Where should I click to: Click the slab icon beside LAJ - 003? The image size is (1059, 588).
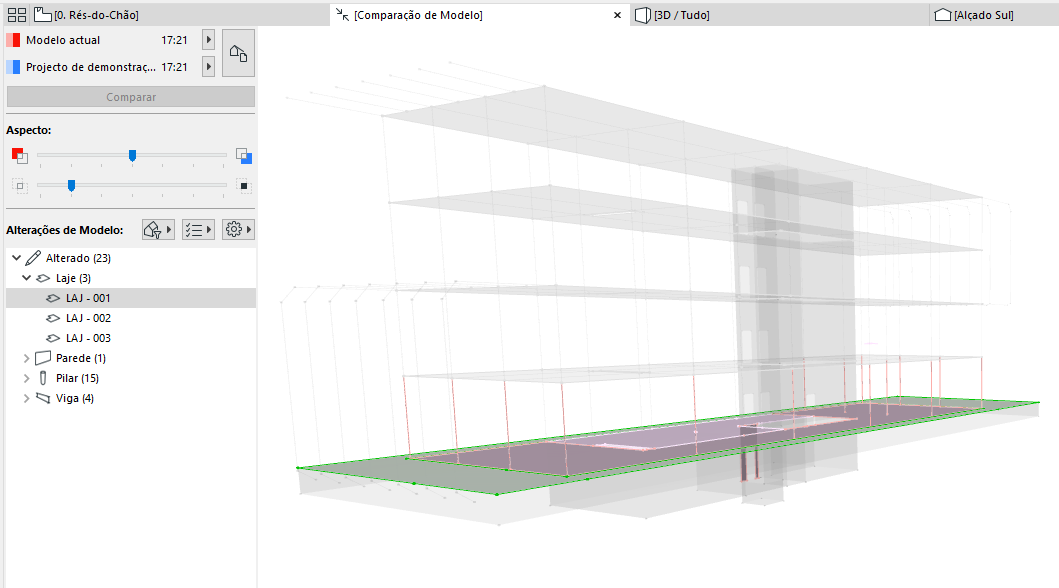(x=53, y=338)
